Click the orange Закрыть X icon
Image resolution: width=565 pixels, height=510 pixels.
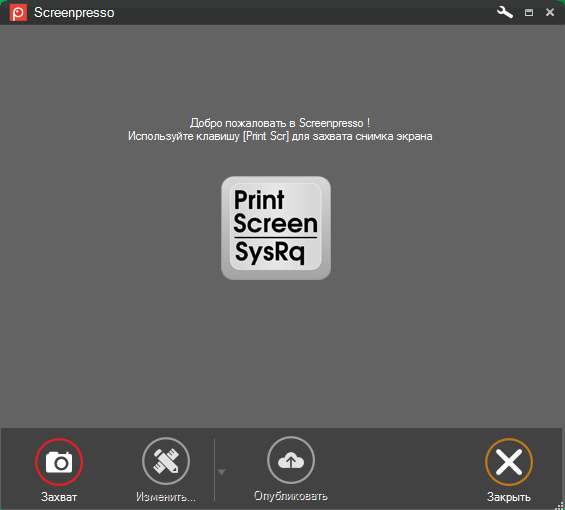click(x=509, y=462)
